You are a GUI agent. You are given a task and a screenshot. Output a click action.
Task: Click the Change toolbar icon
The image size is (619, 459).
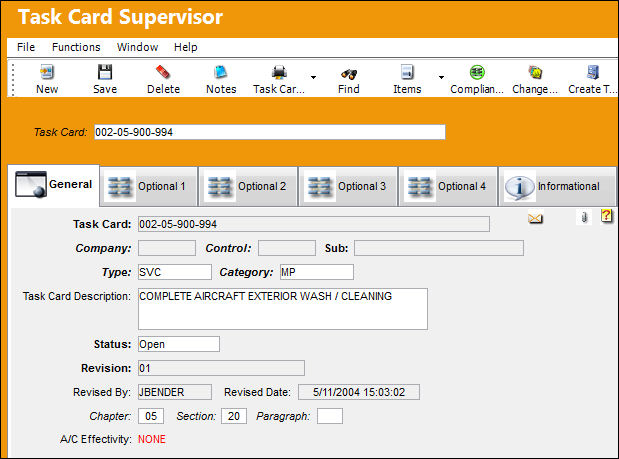click(535, 72)
